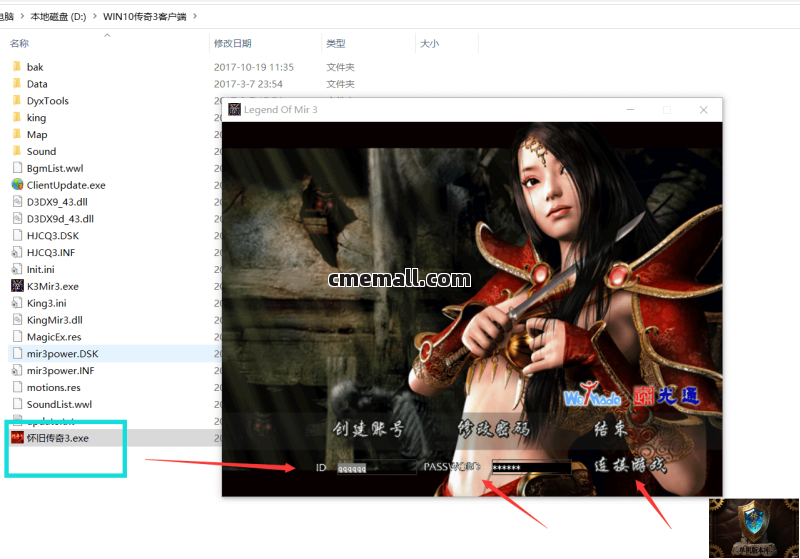Select the DyxTools folder icon
This screenshot has width=800, height=559.
[x=17, y=101]
